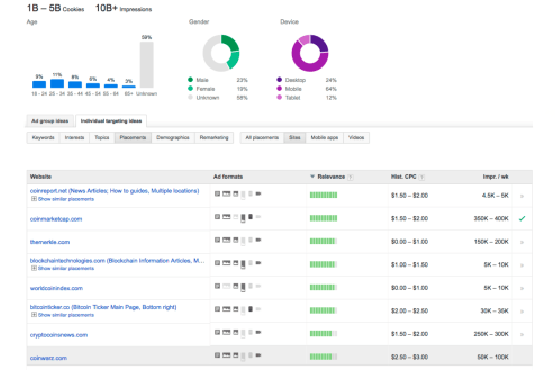
Task: Click green checkmark on coinmarketcap.com row
Action: pos(522,219)
